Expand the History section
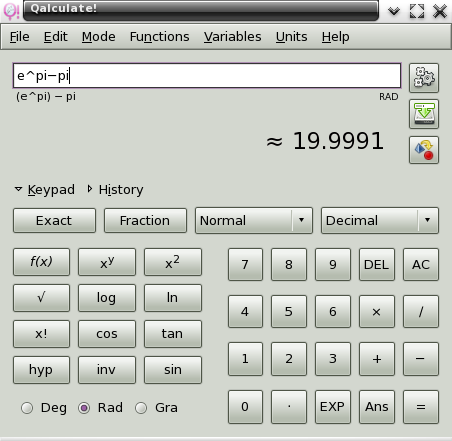 115,189
